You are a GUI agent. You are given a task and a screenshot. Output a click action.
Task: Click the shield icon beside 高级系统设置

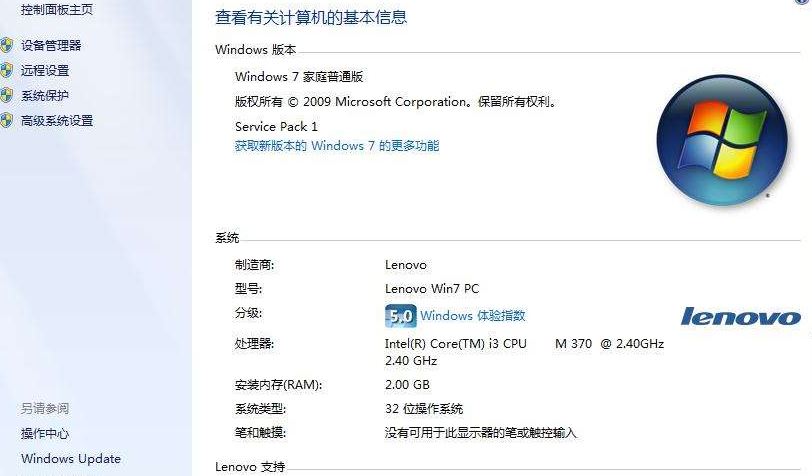[6, 121]
